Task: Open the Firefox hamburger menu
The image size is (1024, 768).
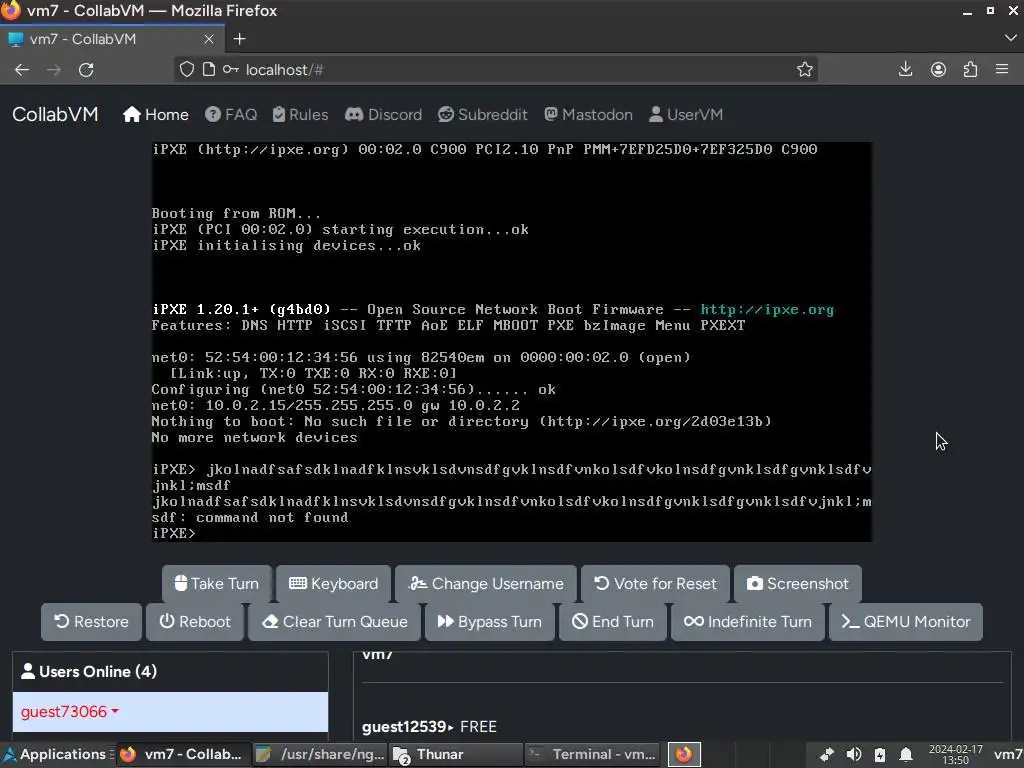Action: tap(1002, 69)
